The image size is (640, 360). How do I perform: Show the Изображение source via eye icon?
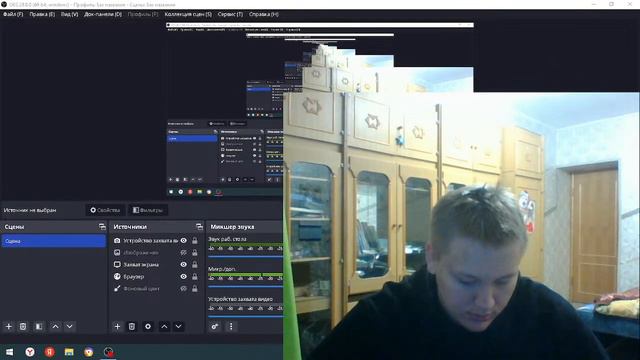click(x=184, y=253)
